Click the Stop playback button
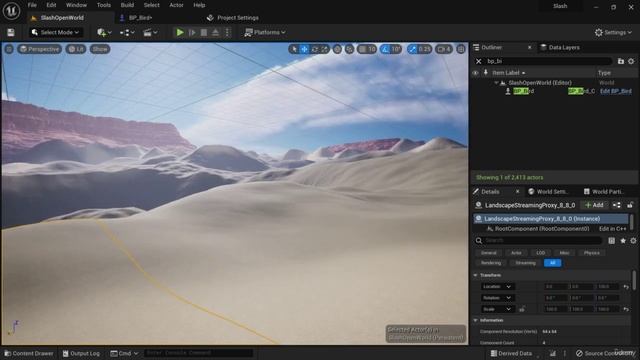Viewport: 640px width, 360px height. [x=204, y=33]
